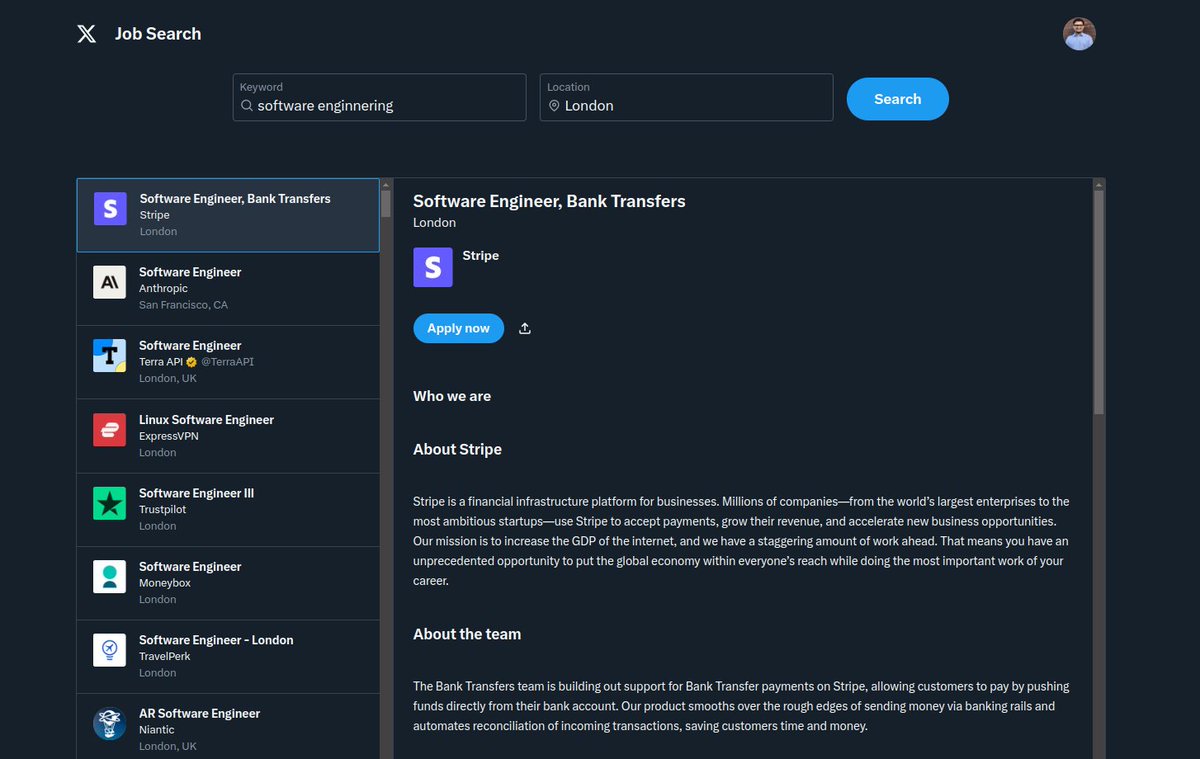Click the ExpressVPN company logo
1200x759 pixels.
110,429
